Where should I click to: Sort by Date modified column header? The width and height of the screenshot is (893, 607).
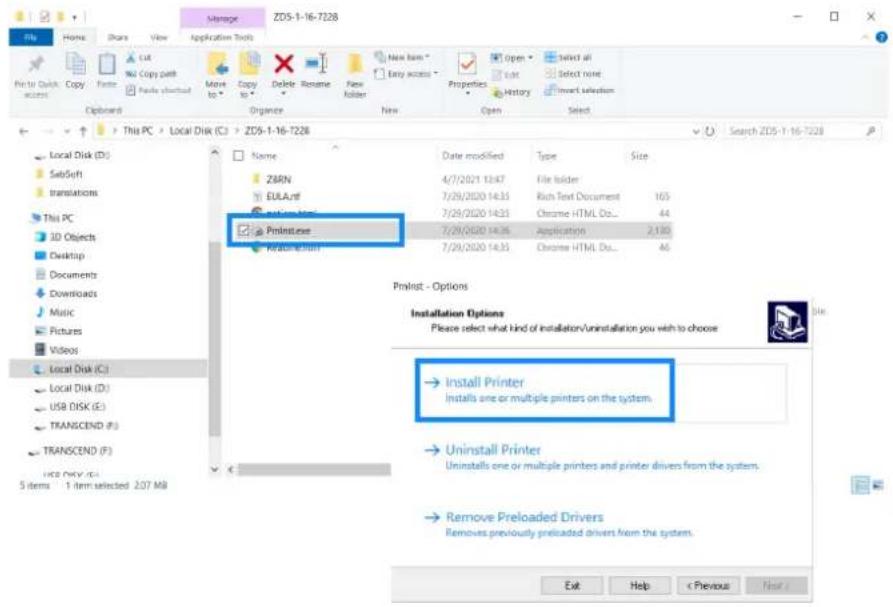point(473,155)
